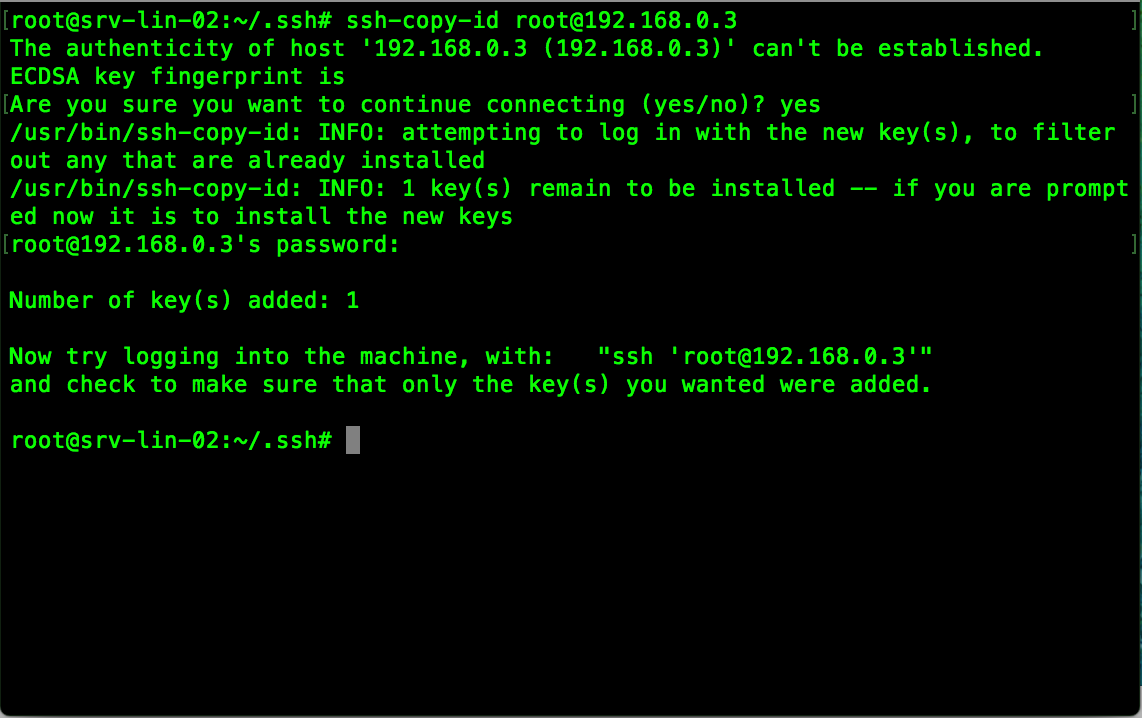This screenshot has width=1142, height=718.
Task: Click the ECDSA key fingerprint line
Action: tap(177, 76)
